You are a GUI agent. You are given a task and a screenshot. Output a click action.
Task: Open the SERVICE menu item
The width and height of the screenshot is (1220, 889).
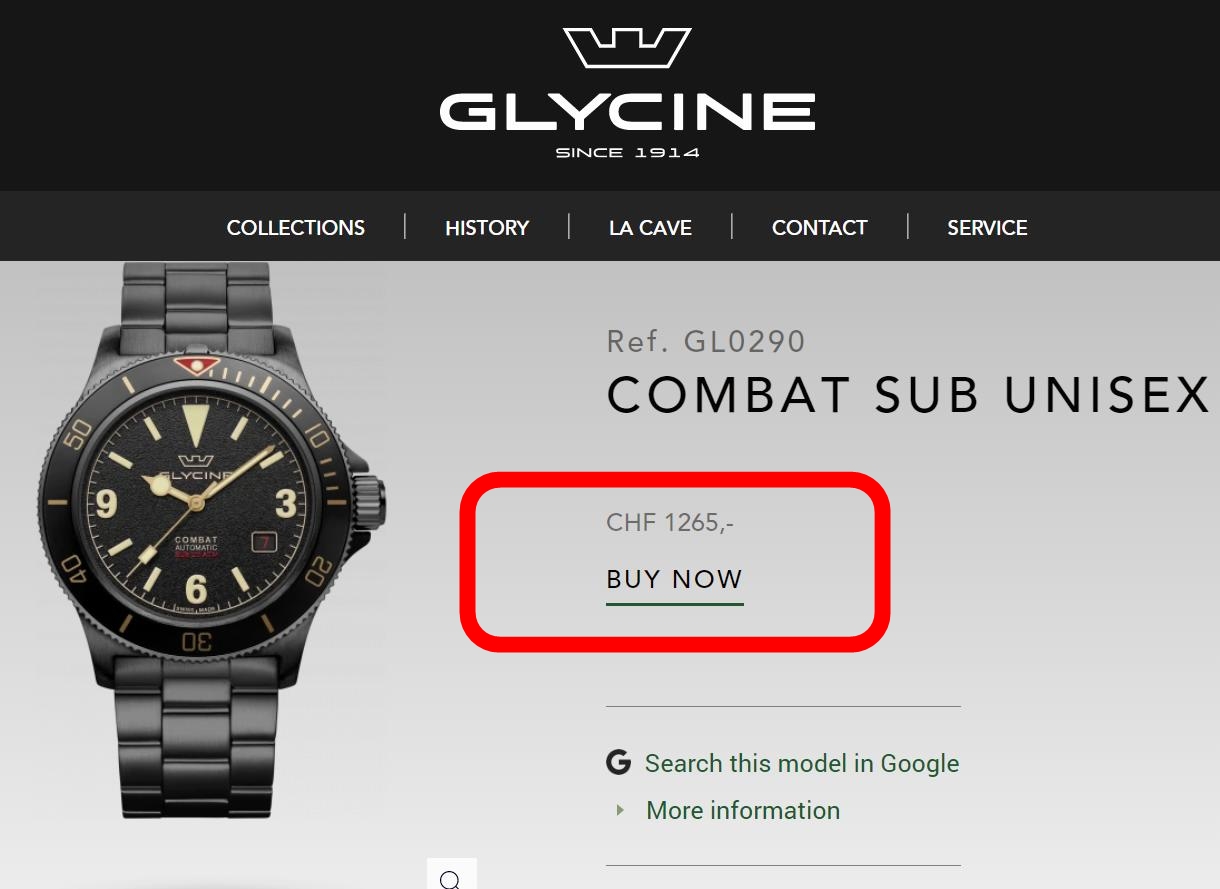(x=987, y=227)
